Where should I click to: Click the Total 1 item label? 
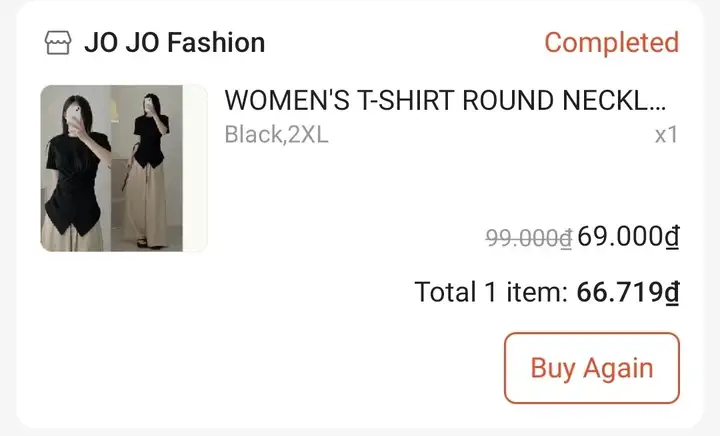click(491, 292)
